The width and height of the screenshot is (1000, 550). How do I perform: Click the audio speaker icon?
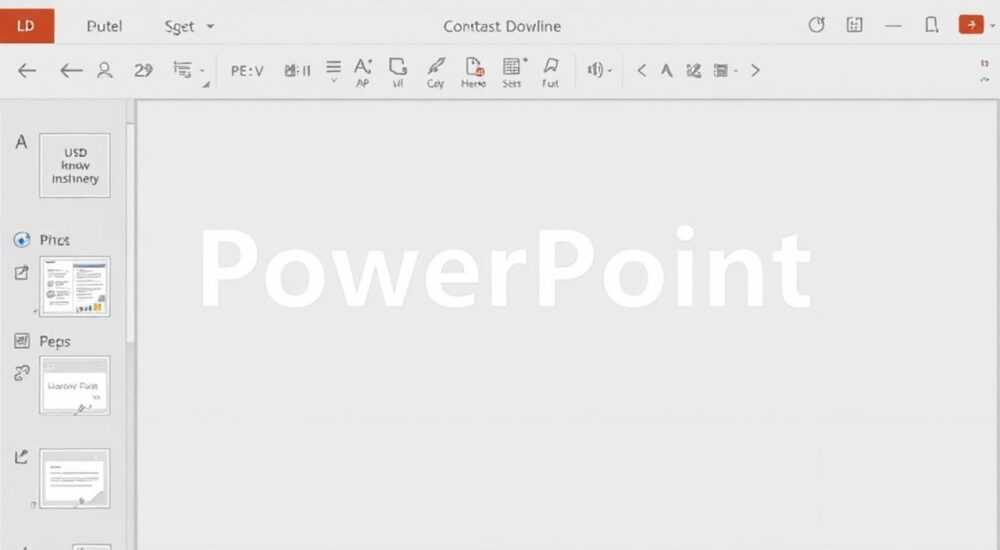[x=595, y=70]
